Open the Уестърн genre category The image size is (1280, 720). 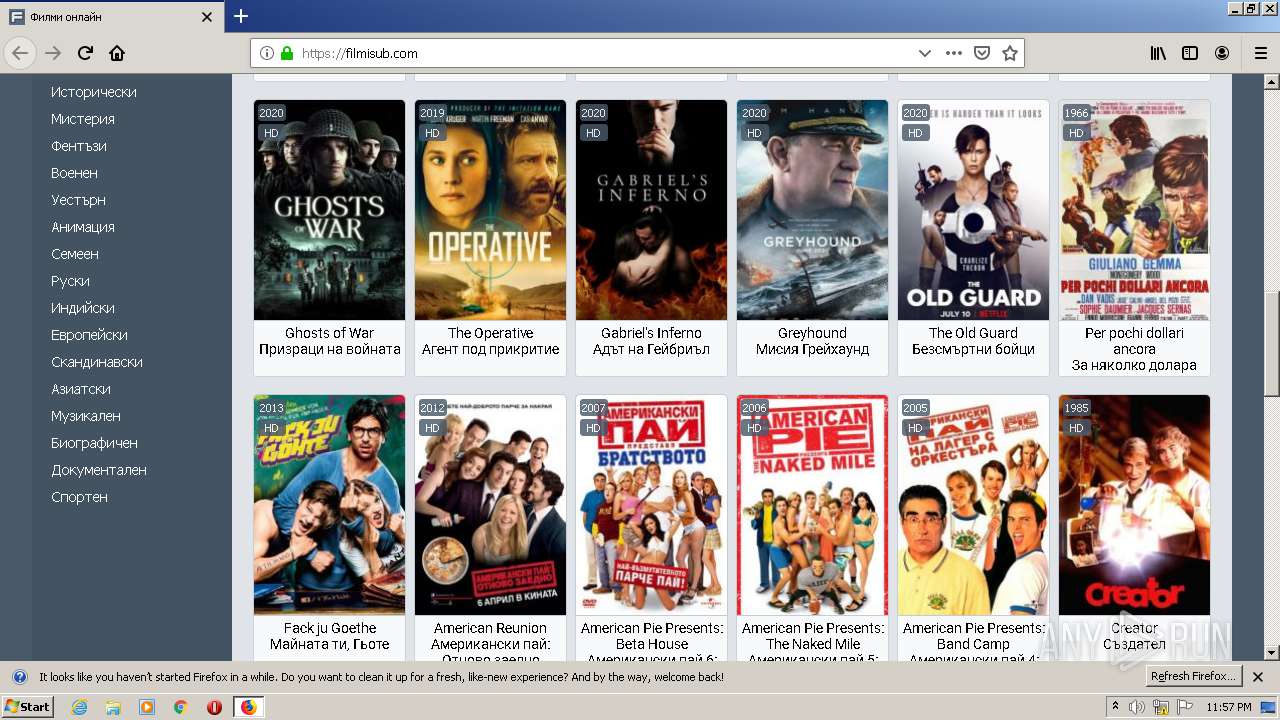pyautogui.click(x=78, y=200)
